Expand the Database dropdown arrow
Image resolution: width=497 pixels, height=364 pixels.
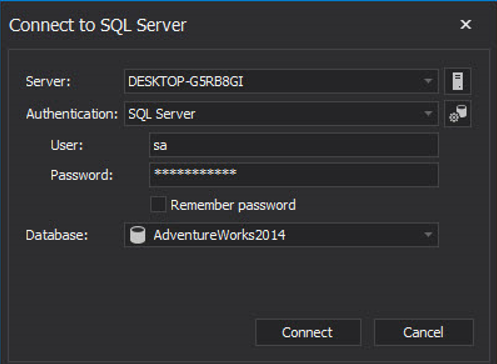428,235
